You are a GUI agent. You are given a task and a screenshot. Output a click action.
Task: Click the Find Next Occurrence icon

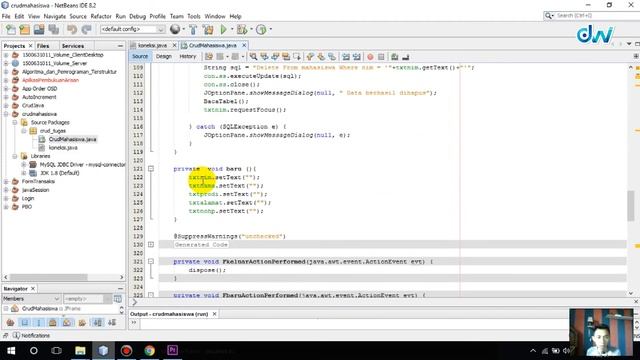coord(275,57)
